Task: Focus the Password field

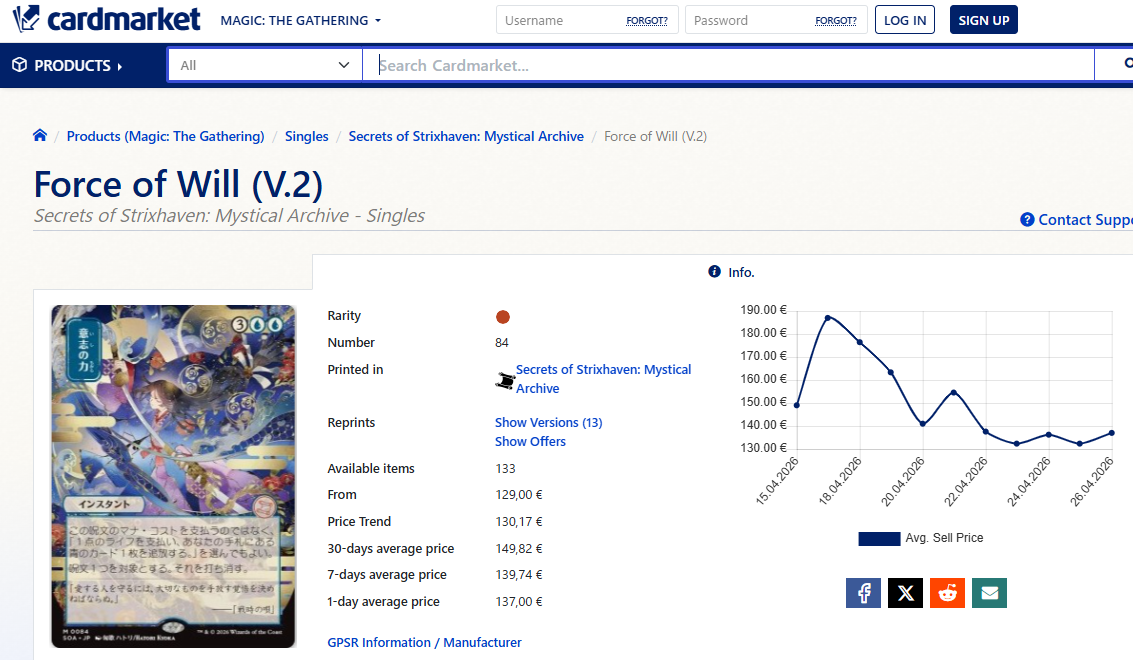Action: [776, 20]
